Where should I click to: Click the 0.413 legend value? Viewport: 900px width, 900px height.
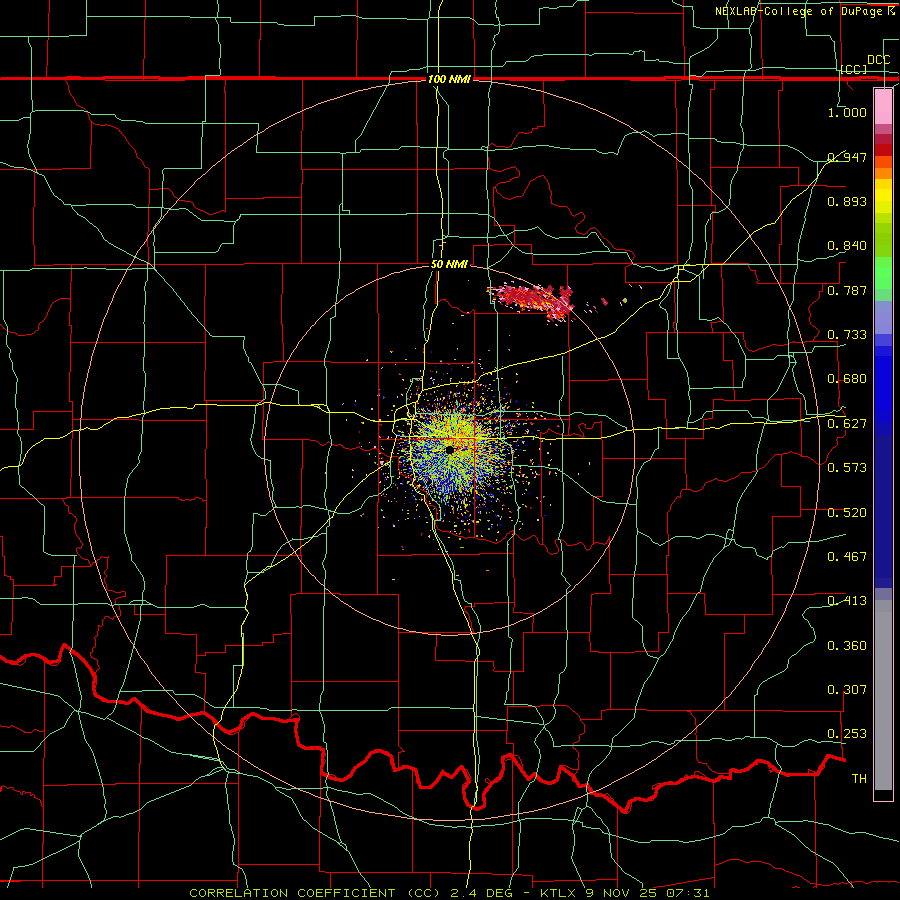tap(847, 601)
